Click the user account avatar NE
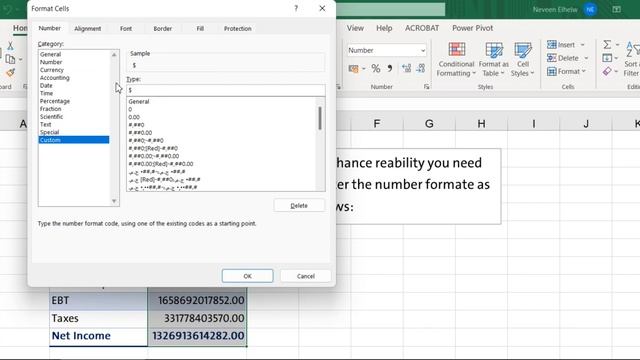Screen dimensions: 640x360 590,9
